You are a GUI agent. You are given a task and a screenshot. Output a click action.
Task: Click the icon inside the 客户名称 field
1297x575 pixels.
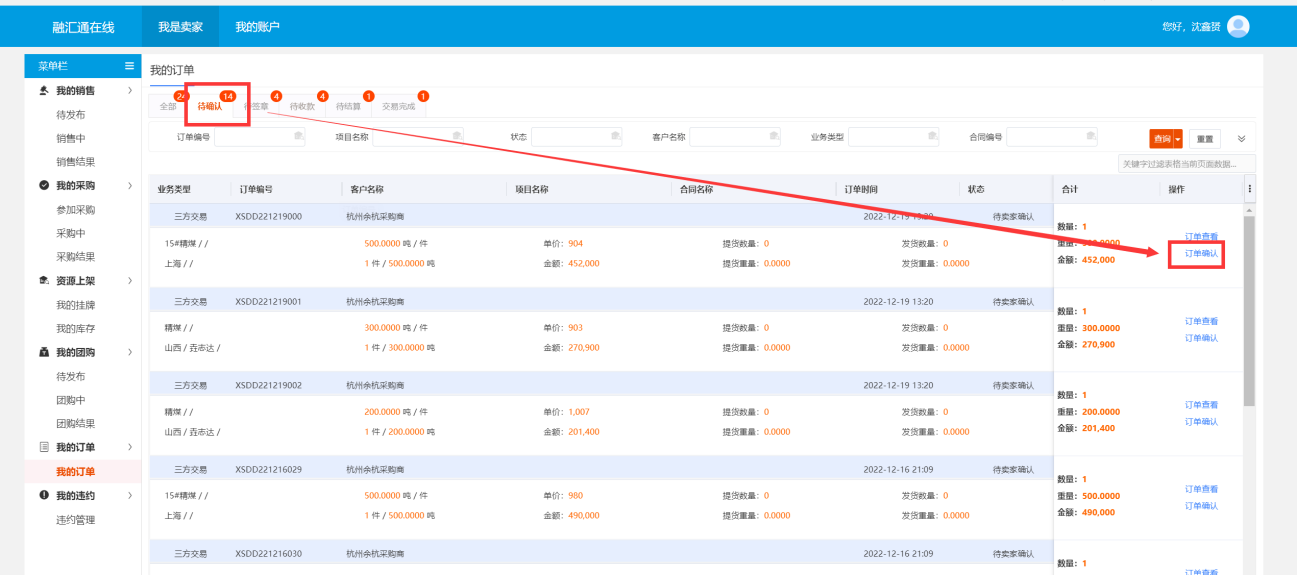(774, 136)
